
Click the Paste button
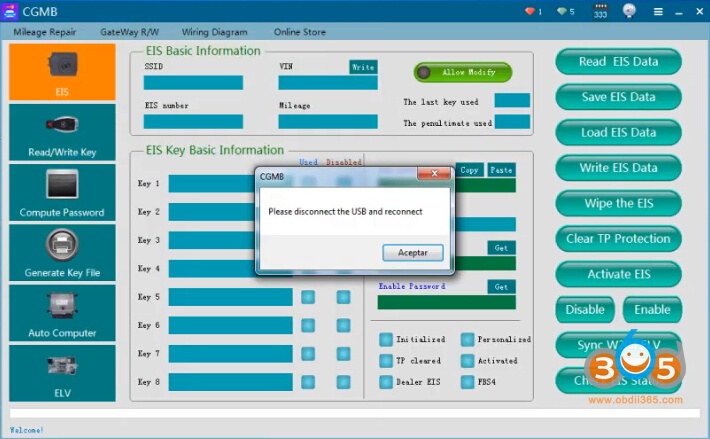[501, 170]
